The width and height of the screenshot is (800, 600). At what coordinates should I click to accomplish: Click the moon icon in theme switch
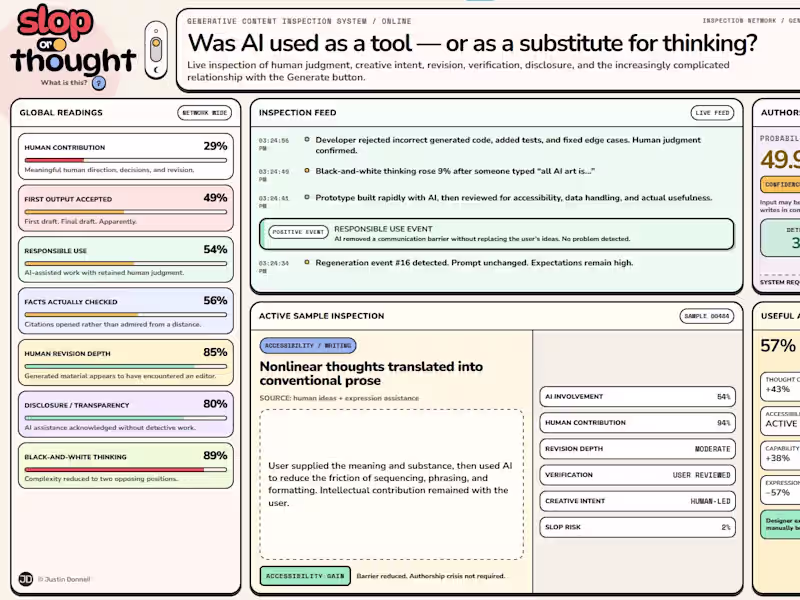click(156, 69)
